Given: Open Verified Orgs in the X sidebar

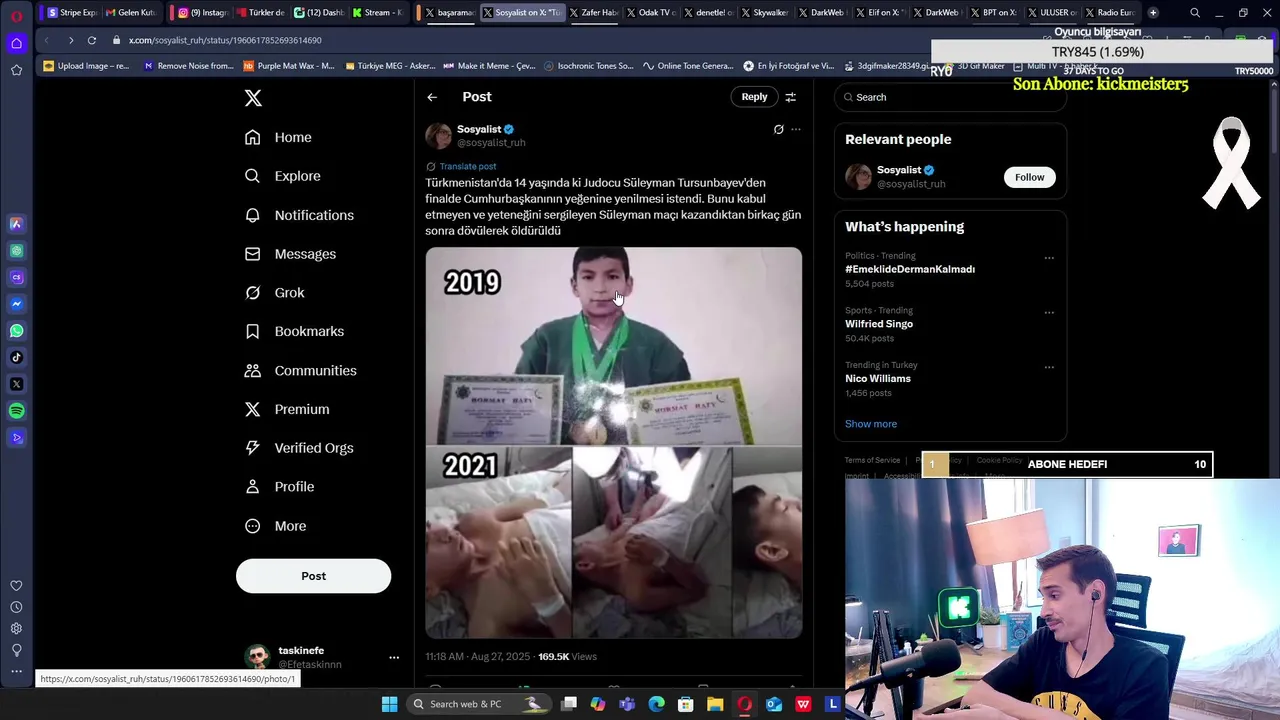Looking at the screenshot, I should coord(299,448).
